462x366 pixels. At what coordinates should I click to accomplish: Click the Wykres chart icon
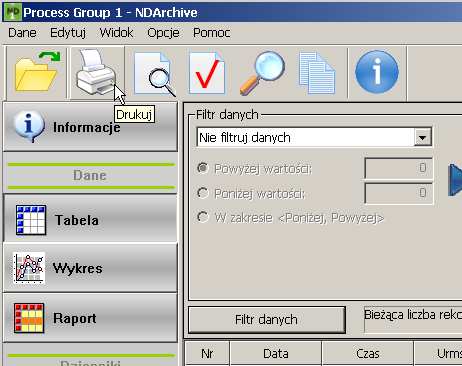[x=29, y=268]
